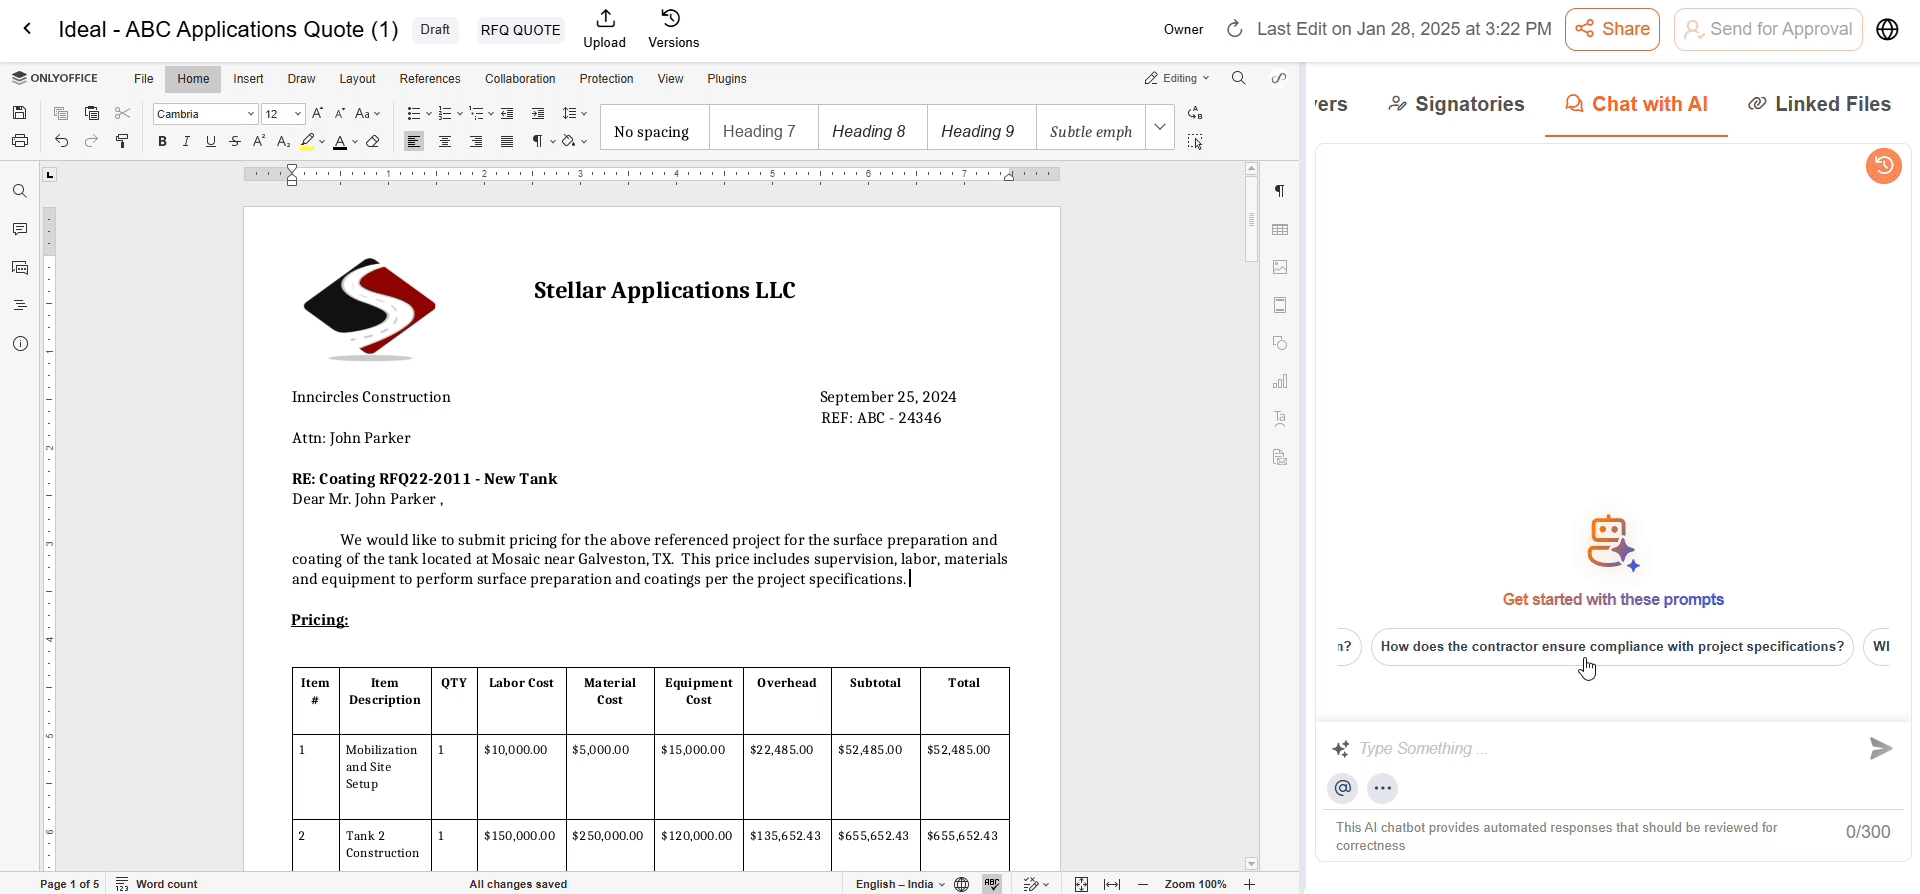Image resolution: width=1920 pixels, height=894 pixels.
Task: Toggle superscript formatting
Action: [259, 142]
